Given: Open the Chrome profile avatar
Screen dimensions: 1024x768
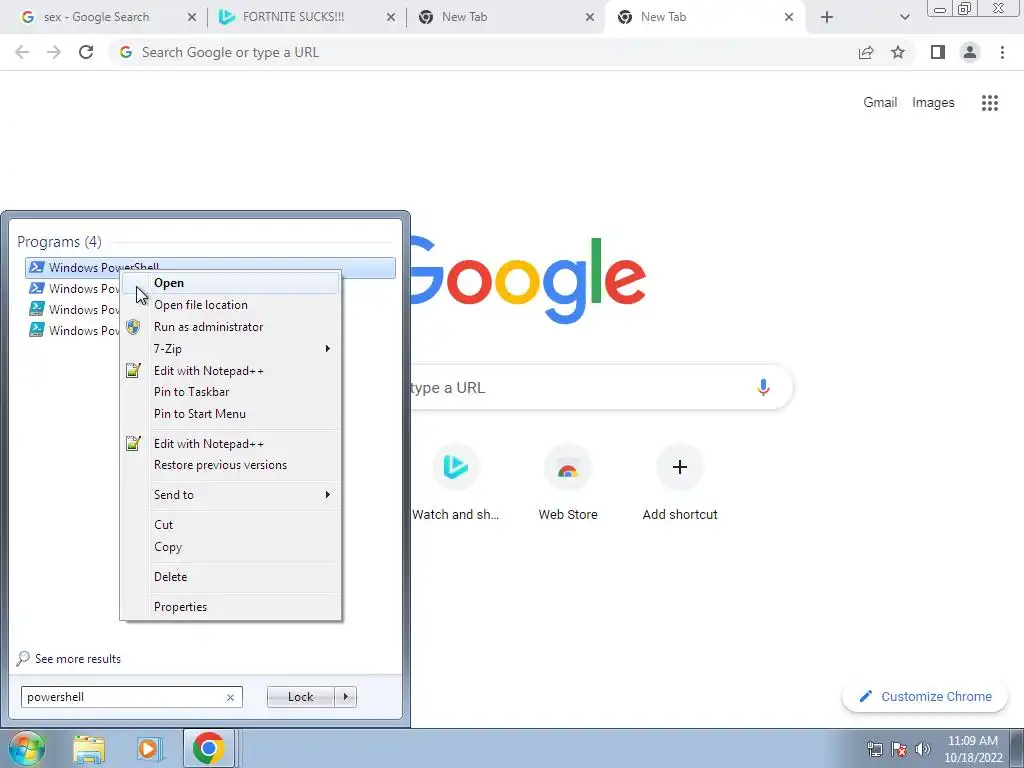Looking at the screenshot, I should click(x=970, y=52).
